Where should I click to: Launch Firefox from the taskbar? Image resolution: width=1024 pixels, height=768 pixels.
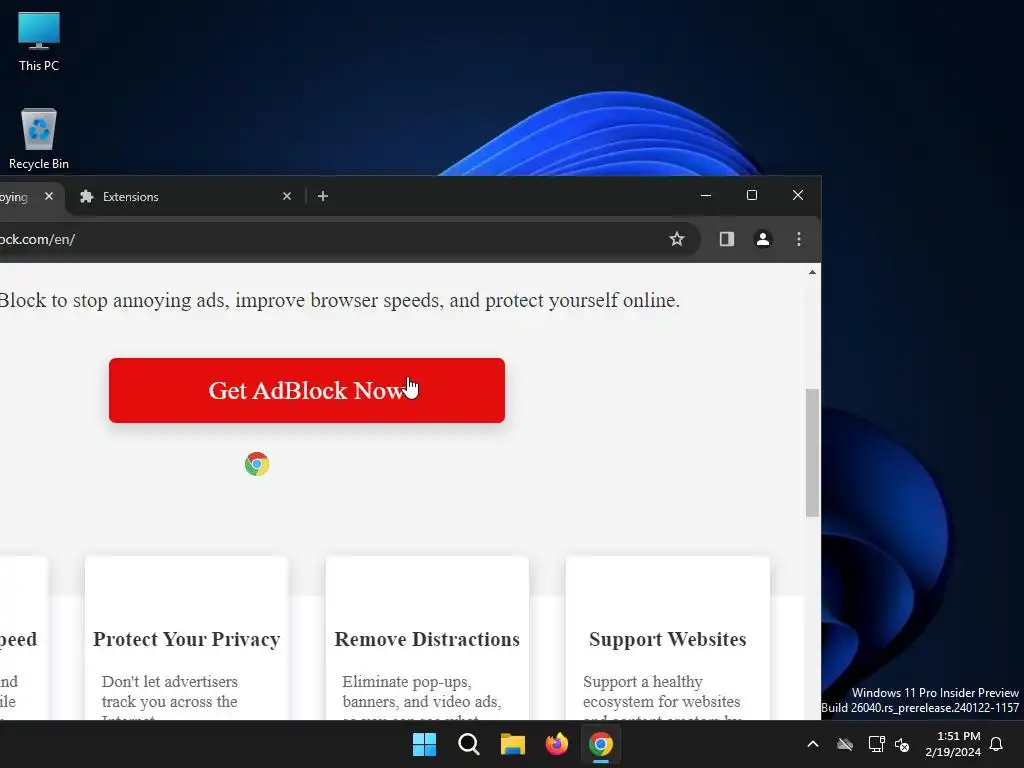556,744
